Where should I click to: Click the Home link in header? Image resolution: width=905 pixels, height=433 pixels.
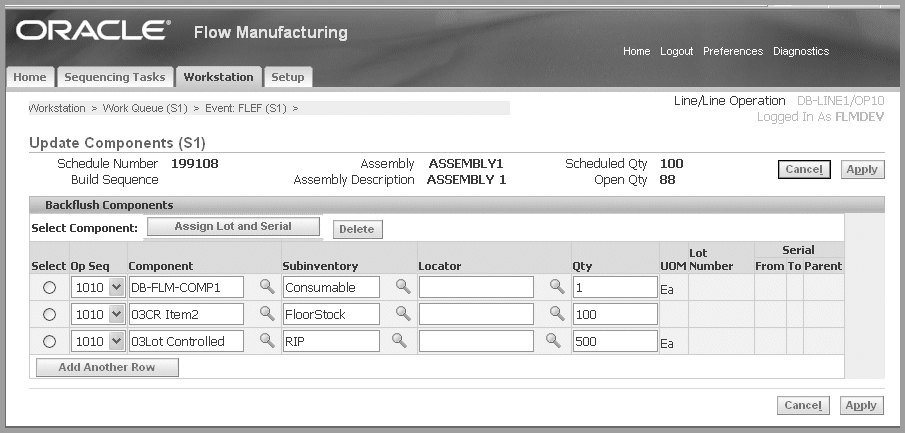tap(637, 51)
